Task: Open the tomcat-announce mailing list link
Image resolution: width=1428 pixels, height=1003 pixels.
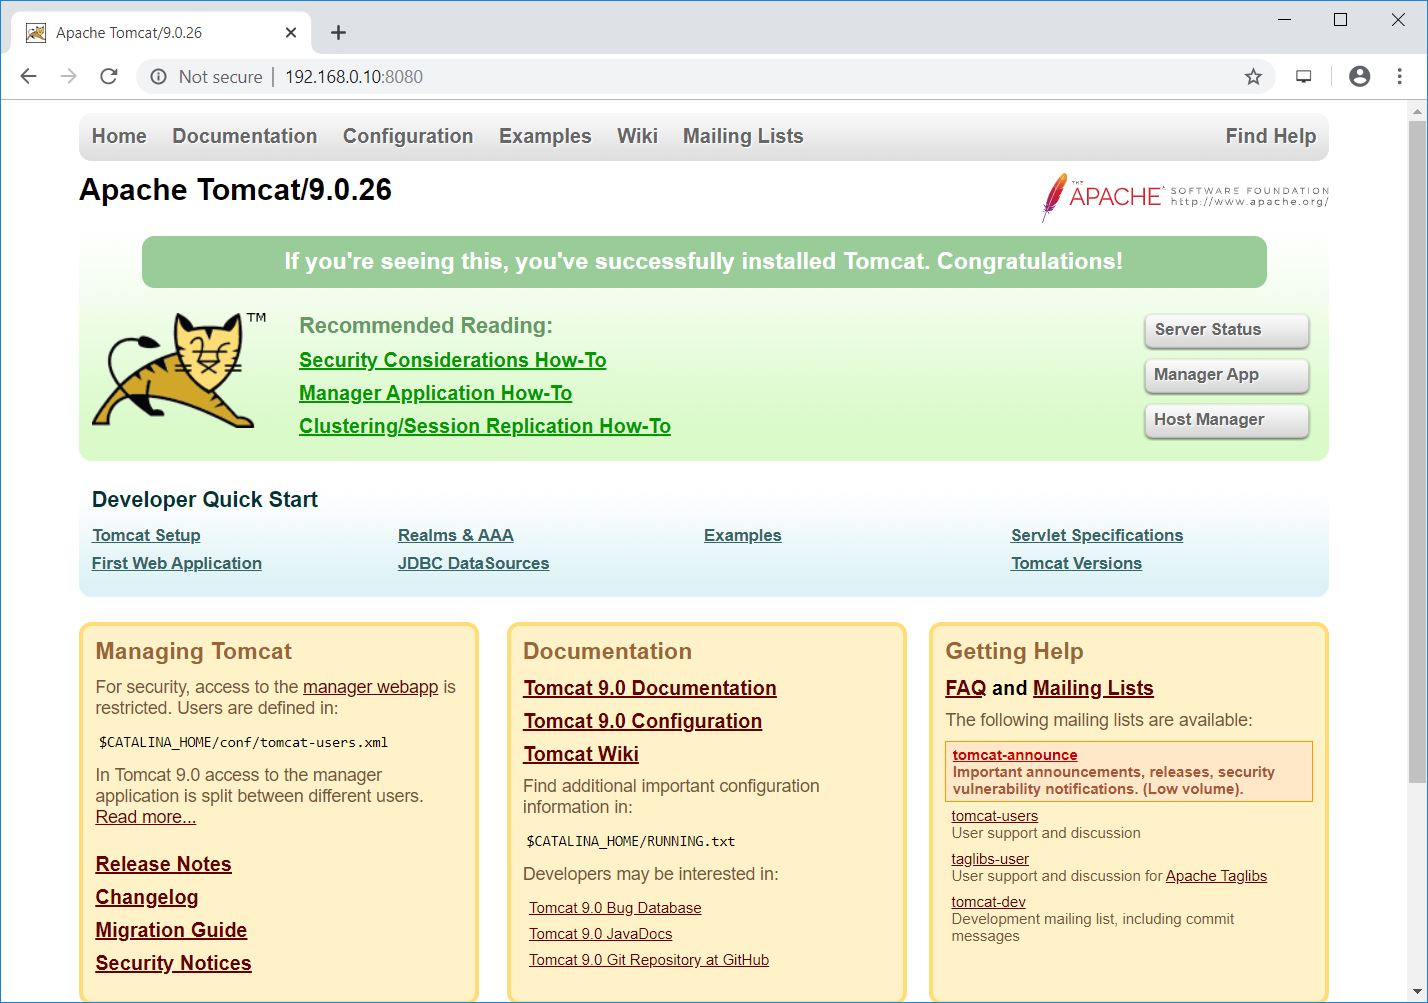Action: [1014, 755]
